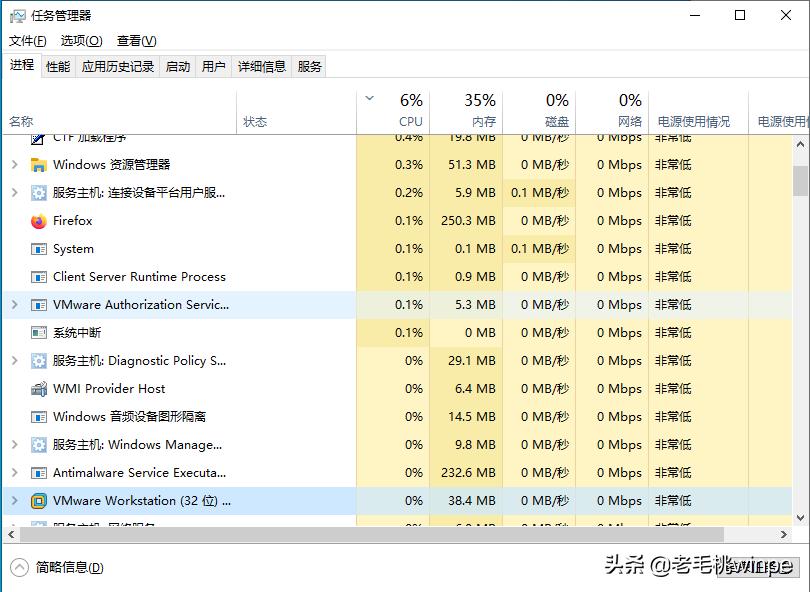Open the 应用历史记录 tab
The image size is (810, 592).
pos(119,66)
